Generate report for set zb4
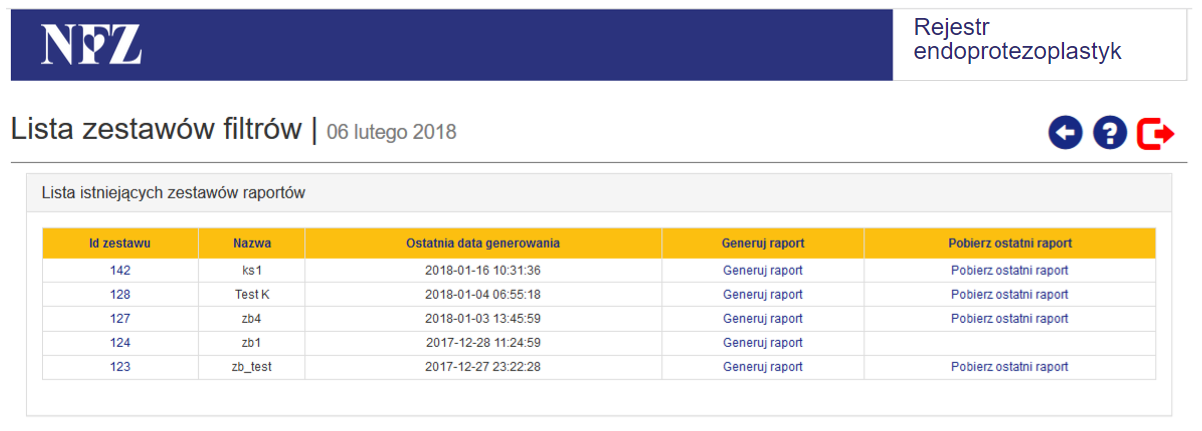The height and width of the screenshot is (431, 1202). coord(762,319)
